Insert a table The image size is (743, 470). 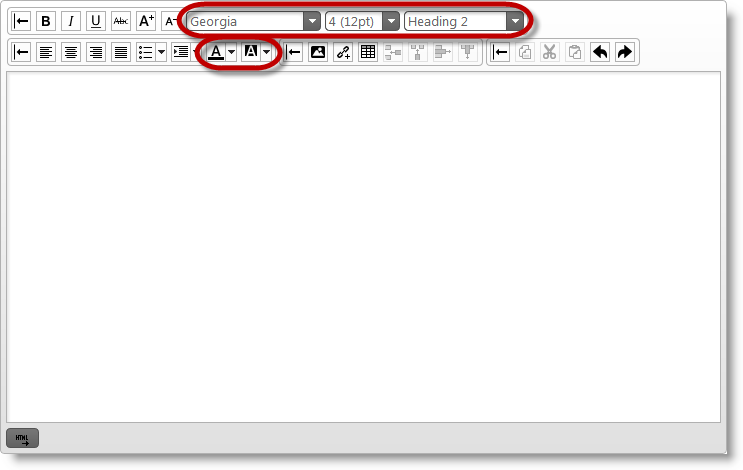pyautogui.click(x=368, y=52)
